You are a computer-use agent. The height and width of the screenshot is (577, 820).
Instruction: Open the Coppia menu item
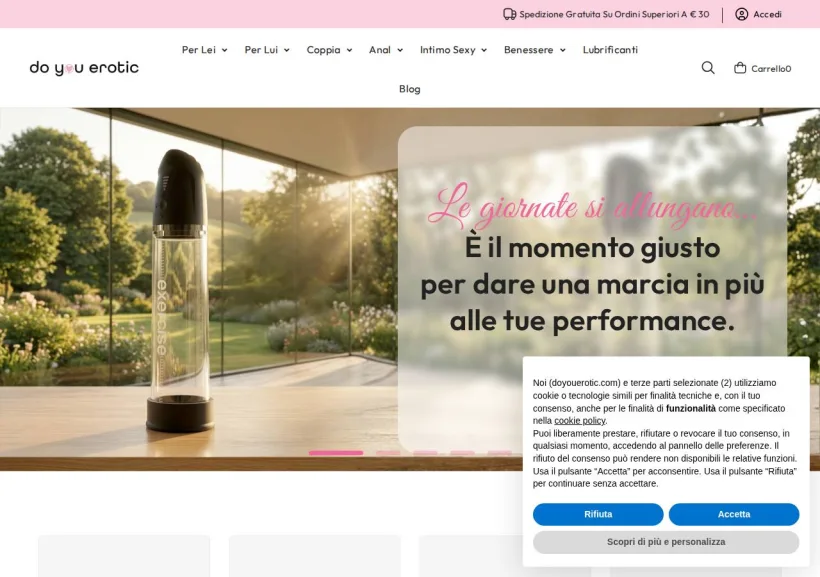point(323,50)
